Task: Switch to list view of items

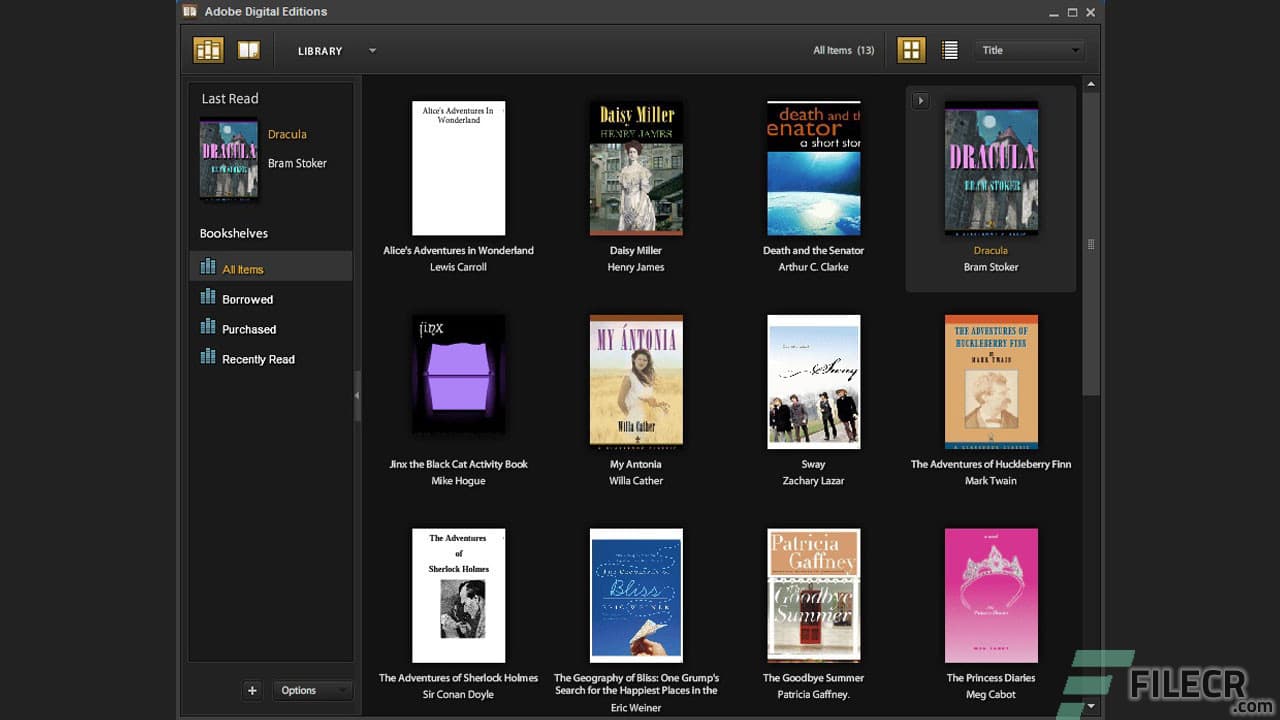Action: [x=948, y=49]
